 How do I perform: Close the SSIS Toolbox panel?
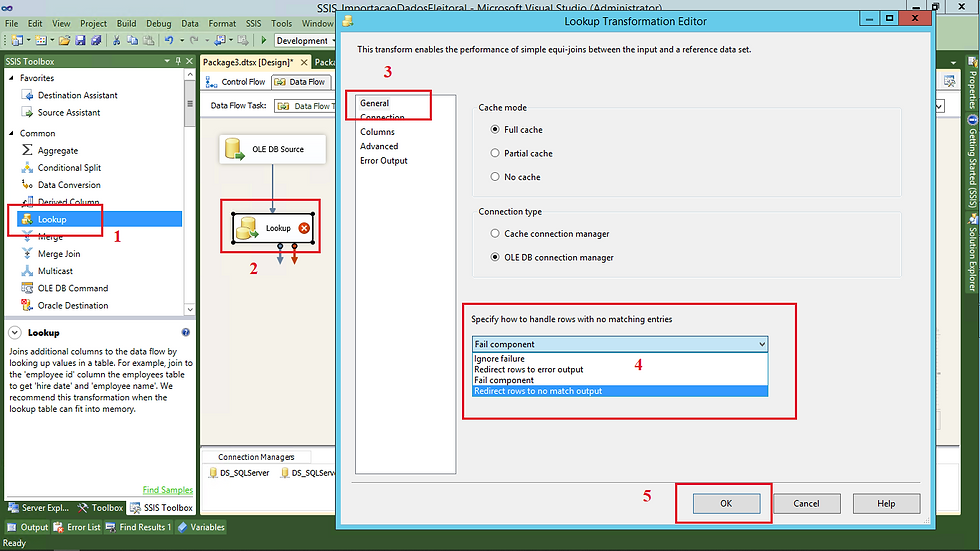(x=189, y=61)
